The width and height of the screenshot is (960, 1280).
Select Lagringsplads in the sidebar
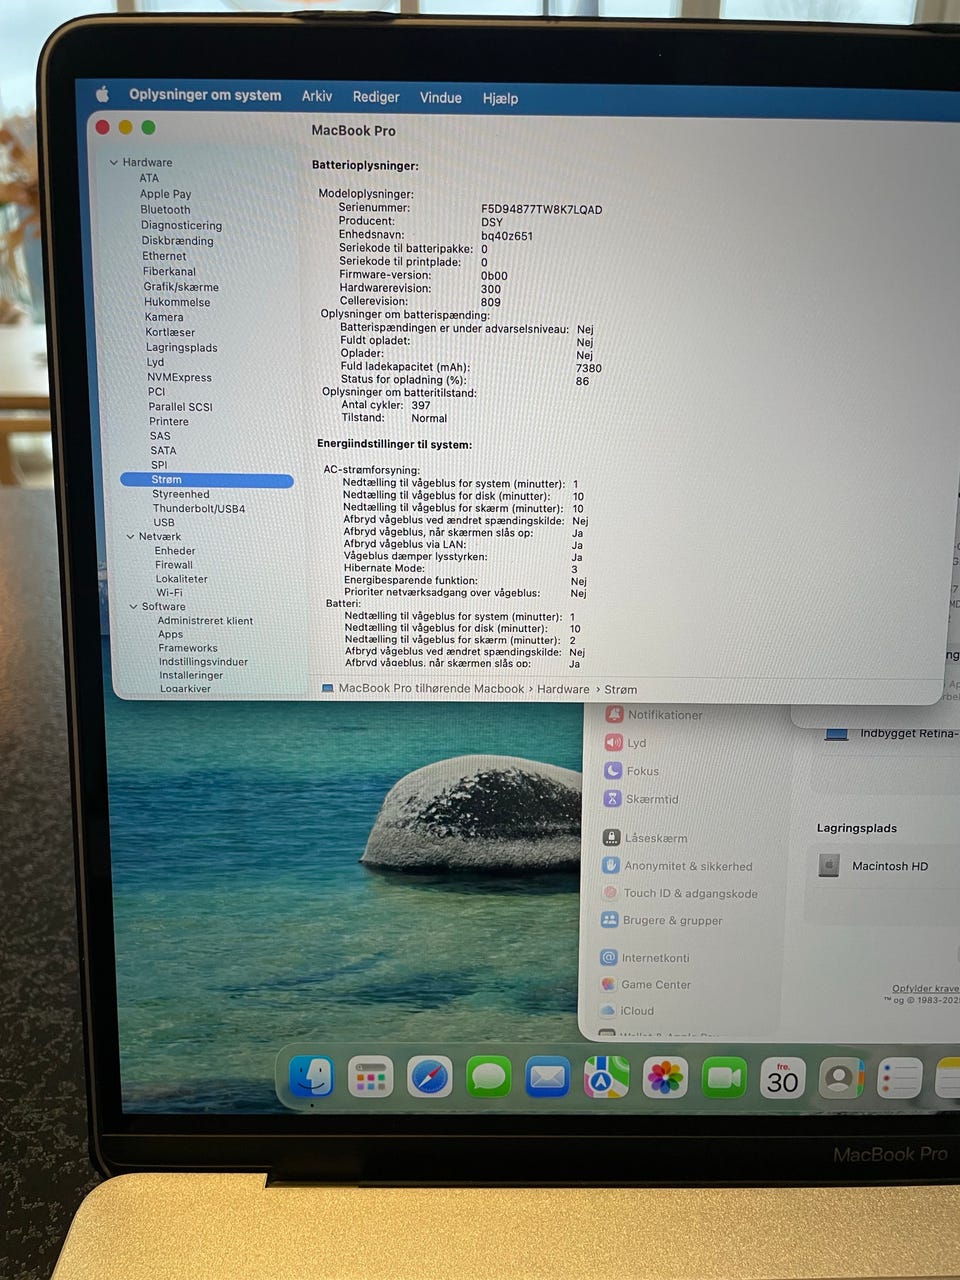182,348
